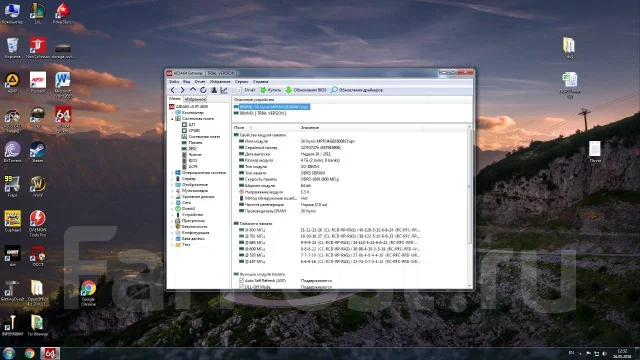This screenshot has height=360, width=640.
Task: Click the Chrome icon on the taskbar
Action: [29, 353]
